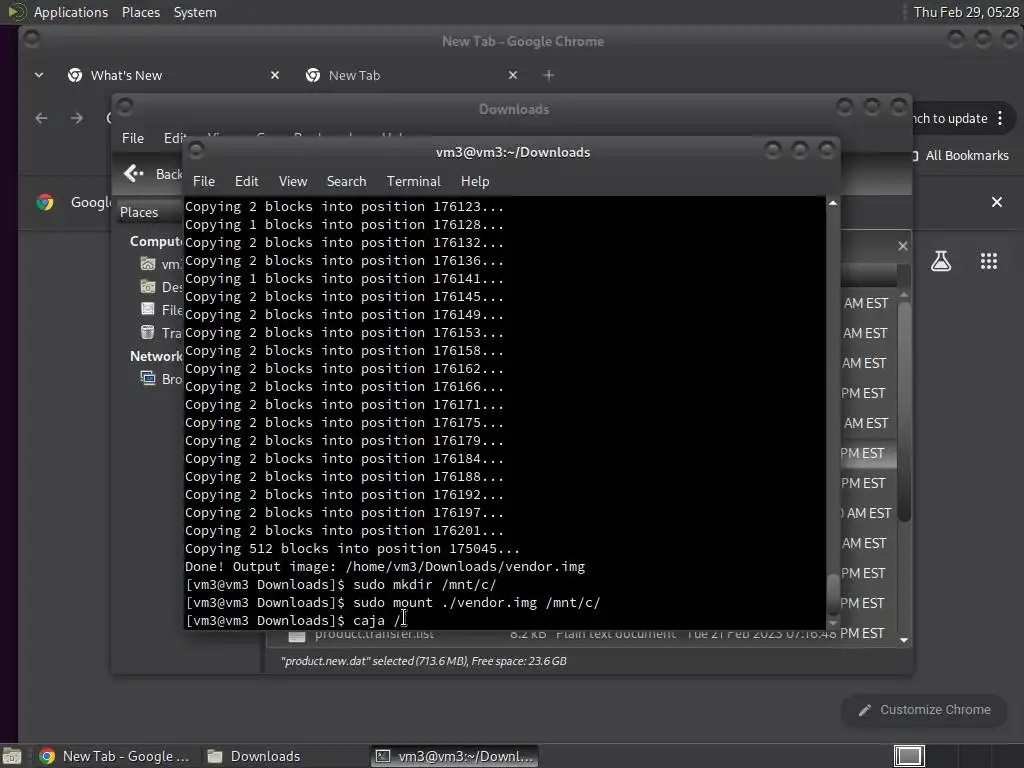The image size is (1024, 768).
Task: Open the Applications menu in top panel
Action: pos(71,12)
